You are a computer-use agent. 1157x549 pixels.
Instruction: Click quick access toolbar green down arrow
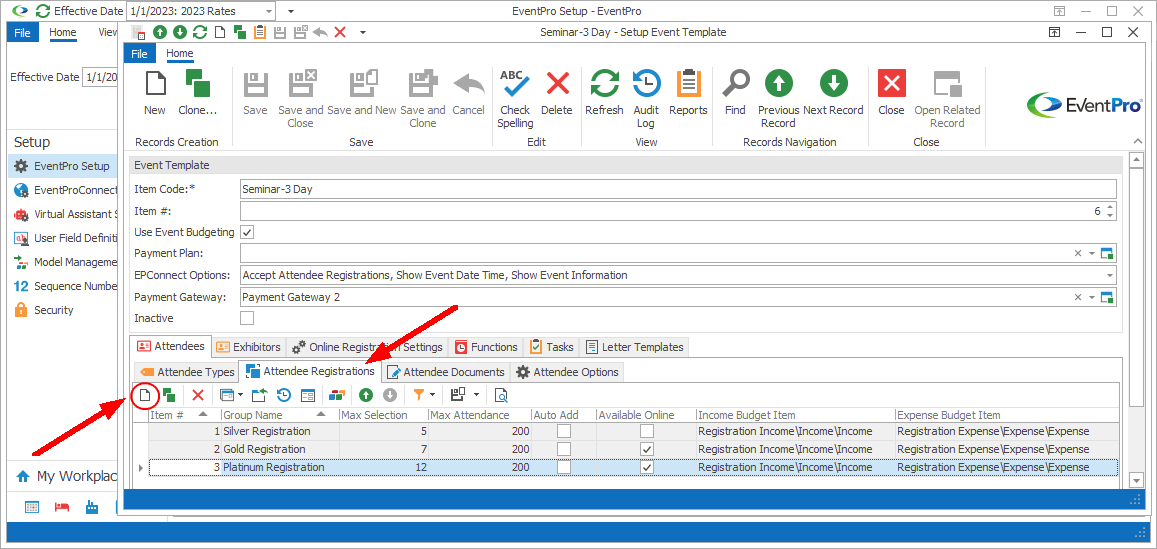click(x=180, y=32)
